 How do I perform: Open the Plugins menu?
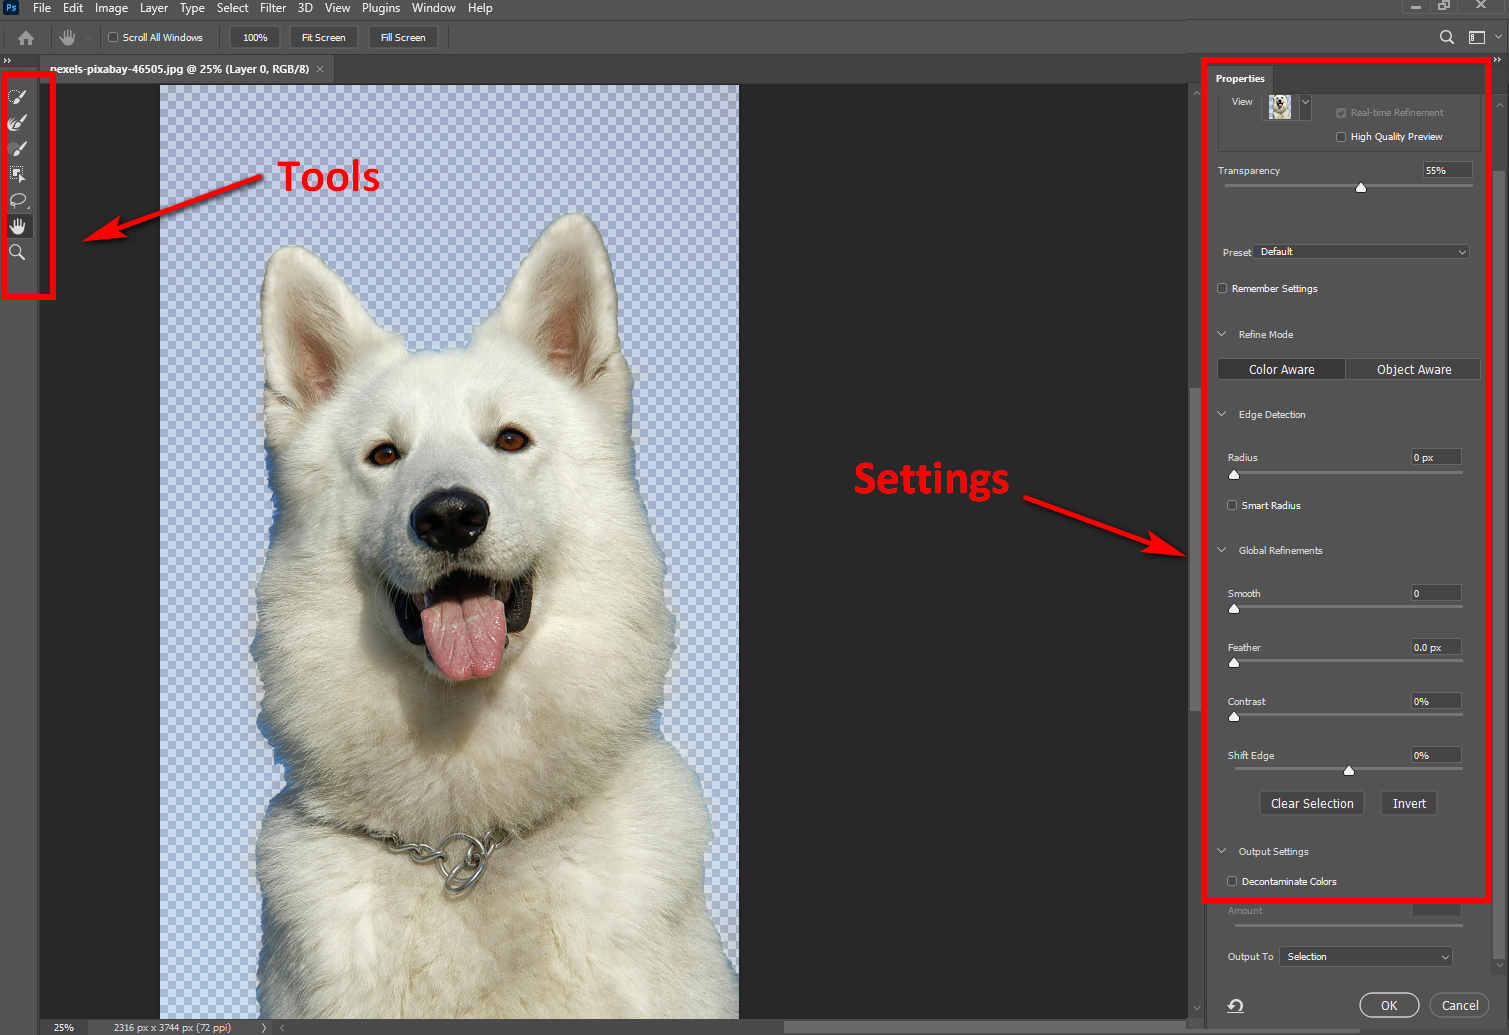[x=381, y=8]
